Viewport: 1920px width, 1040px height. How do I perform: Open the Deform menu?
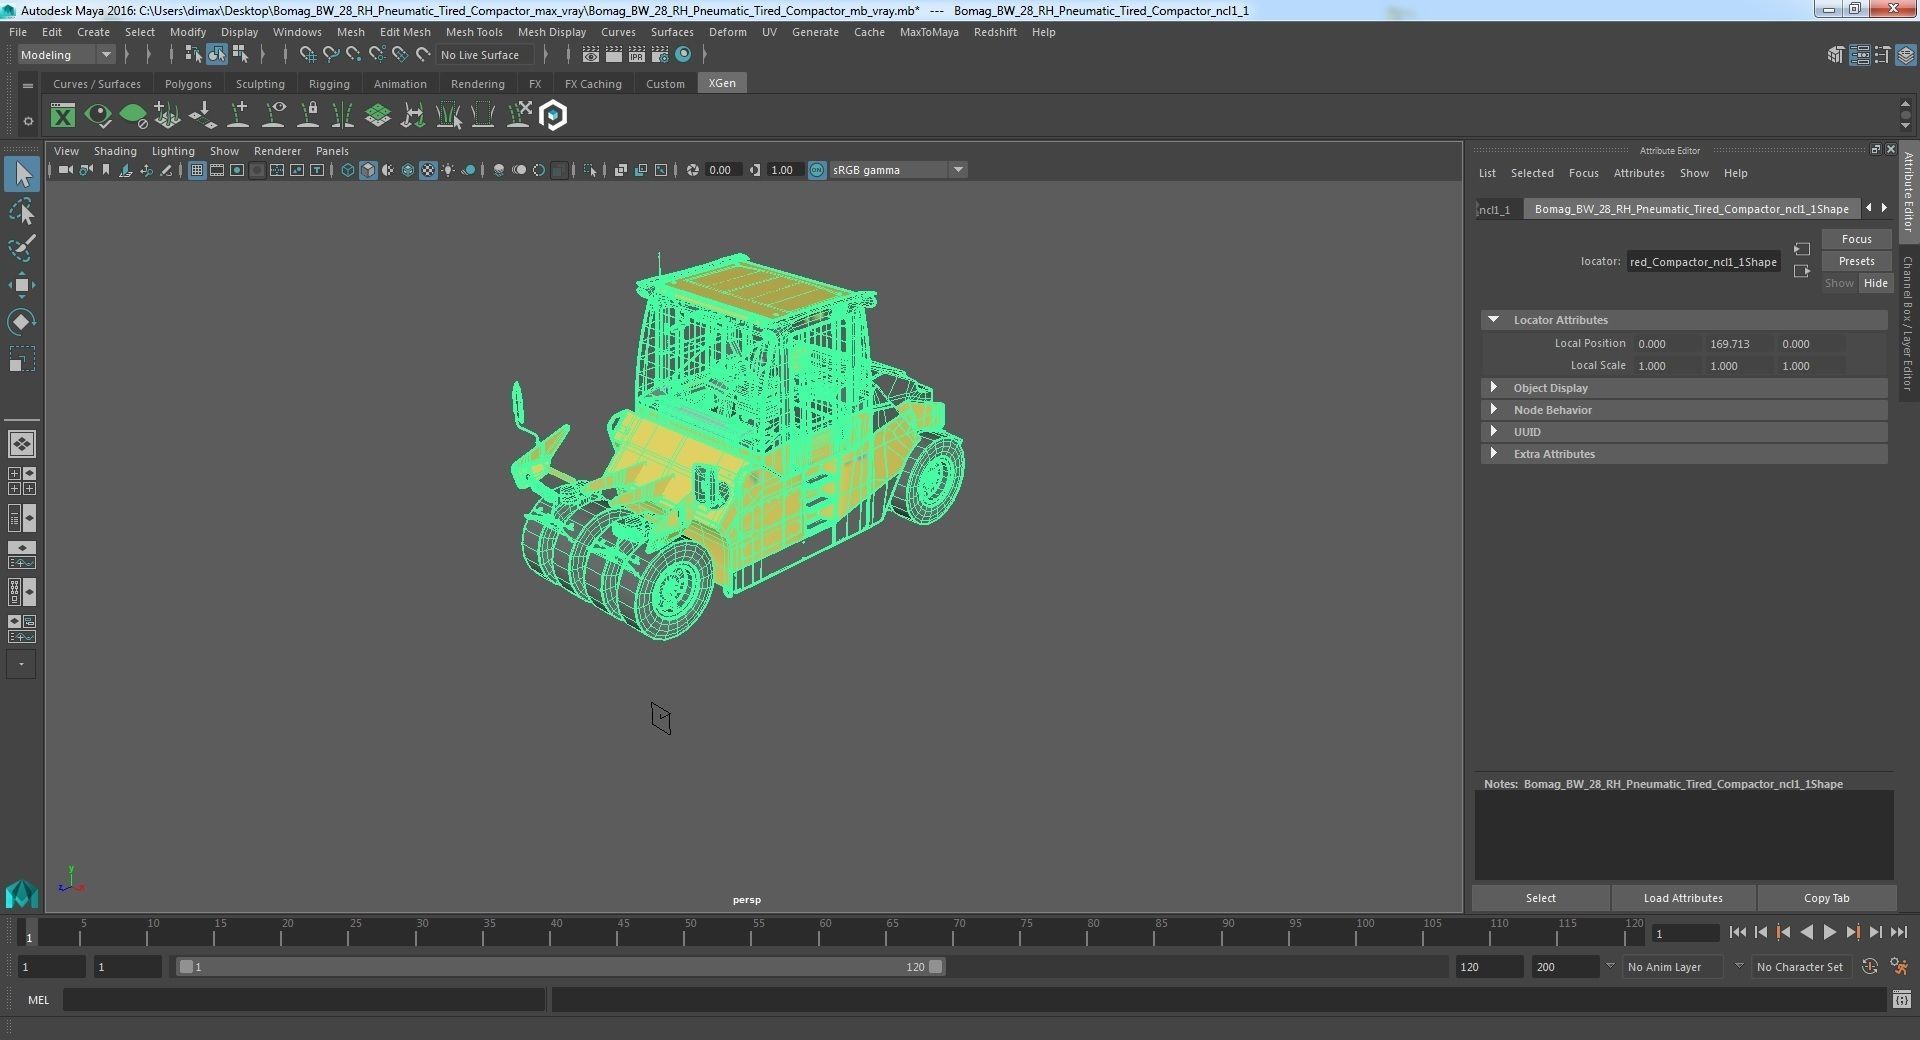click(x=728, y=32)
